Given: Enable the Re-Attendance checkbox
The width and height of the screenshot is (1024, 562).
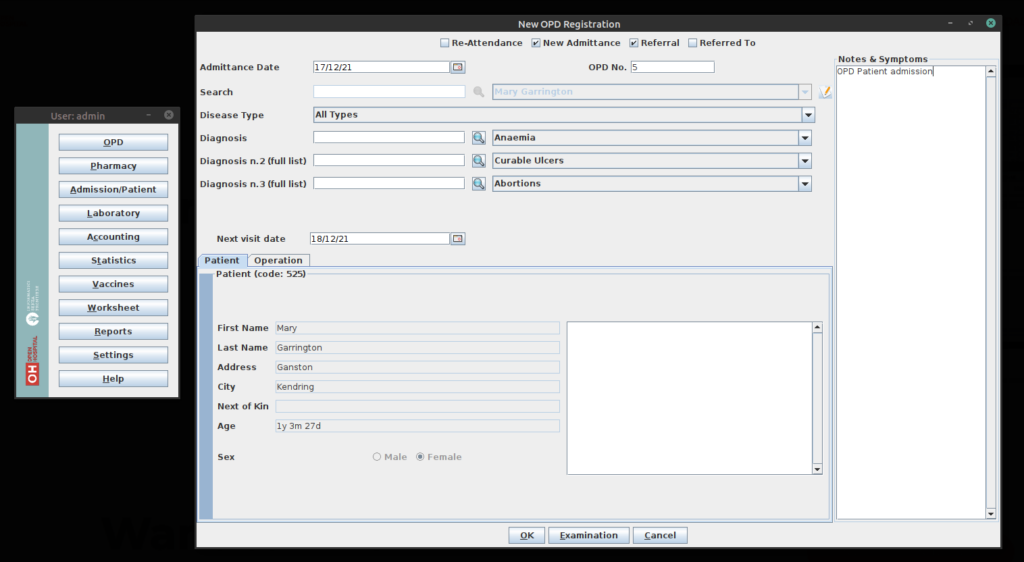Looking at the screenshot, I should pyautogui.click(x=445, y=43).
